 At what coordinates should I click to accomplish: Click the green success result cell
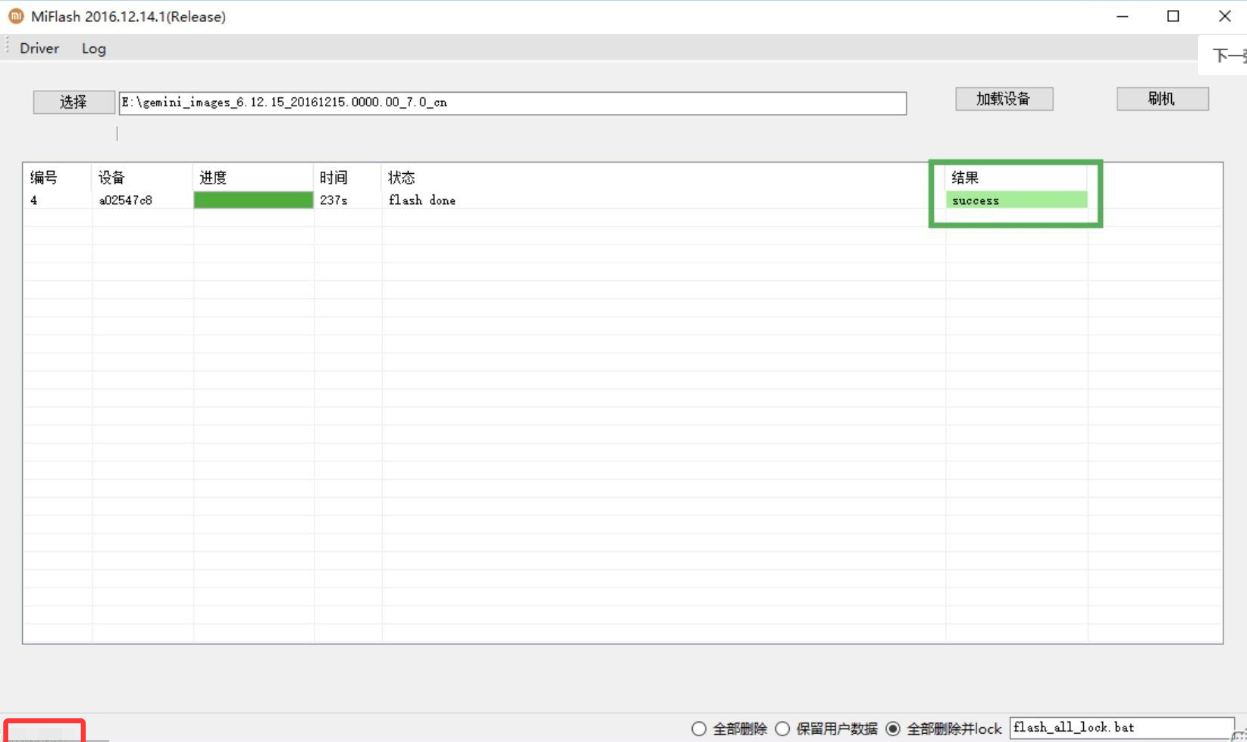pyautogui.click(x=1017, y=200)
